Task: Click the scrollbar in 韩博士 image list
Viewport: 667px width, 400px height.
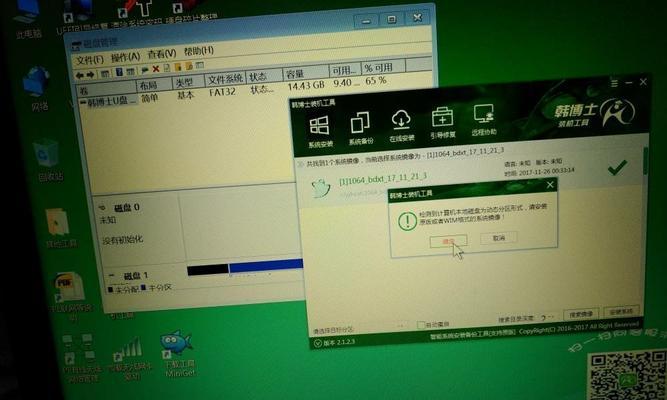Action: coord(645,160)
